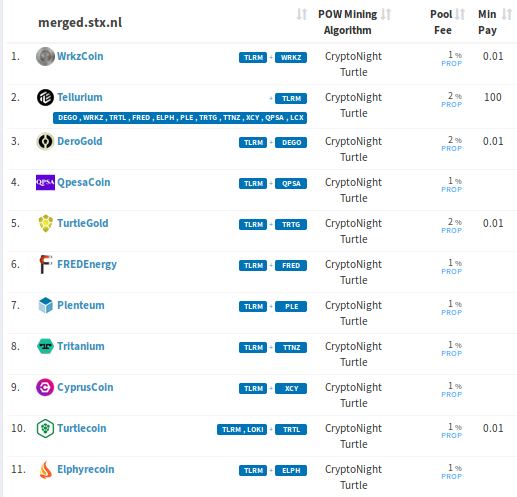
Task: Click the XCY badge in CyprusCoin row
Action: (x=291, y=388)
